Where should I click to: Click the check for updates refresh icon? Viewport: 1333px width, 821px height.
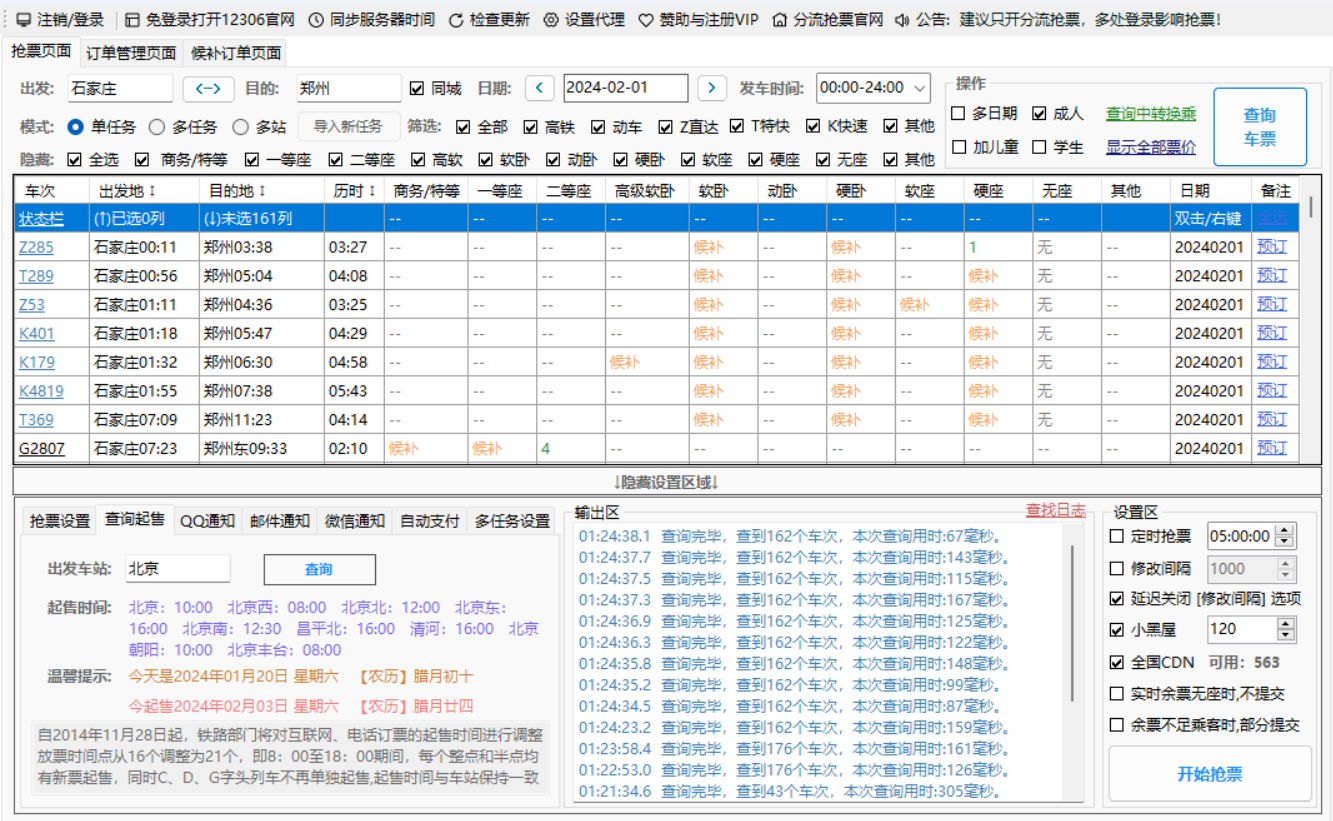coord(455,17)
